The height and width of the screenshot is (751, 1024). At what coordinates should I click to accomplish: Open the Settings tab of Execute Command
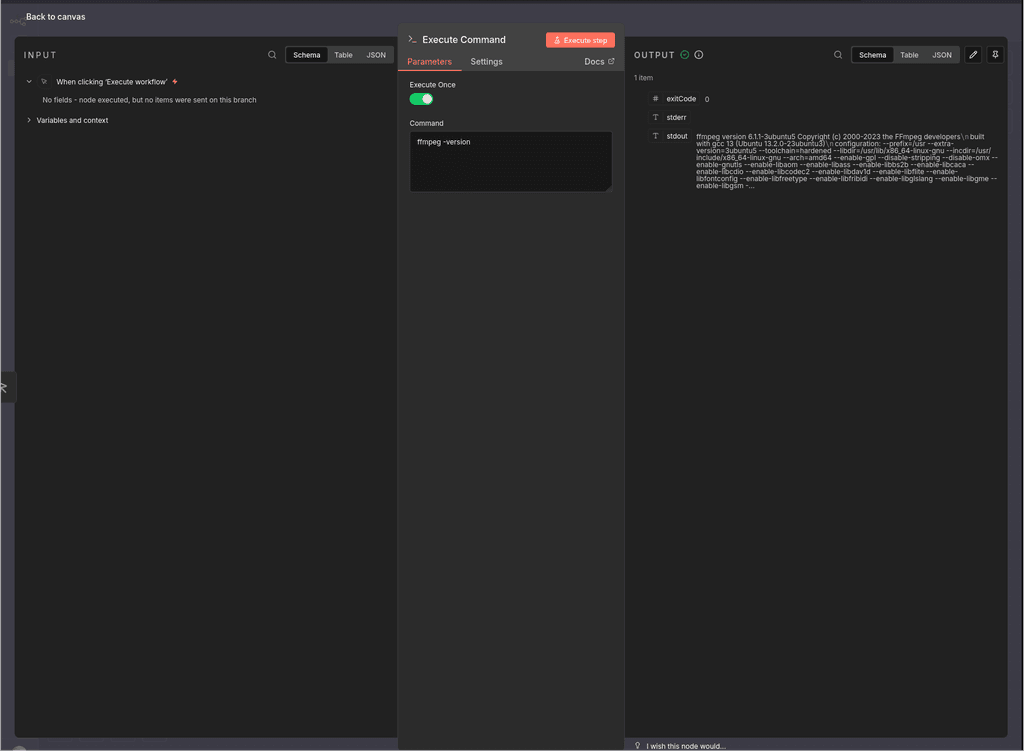coord(486,61)
